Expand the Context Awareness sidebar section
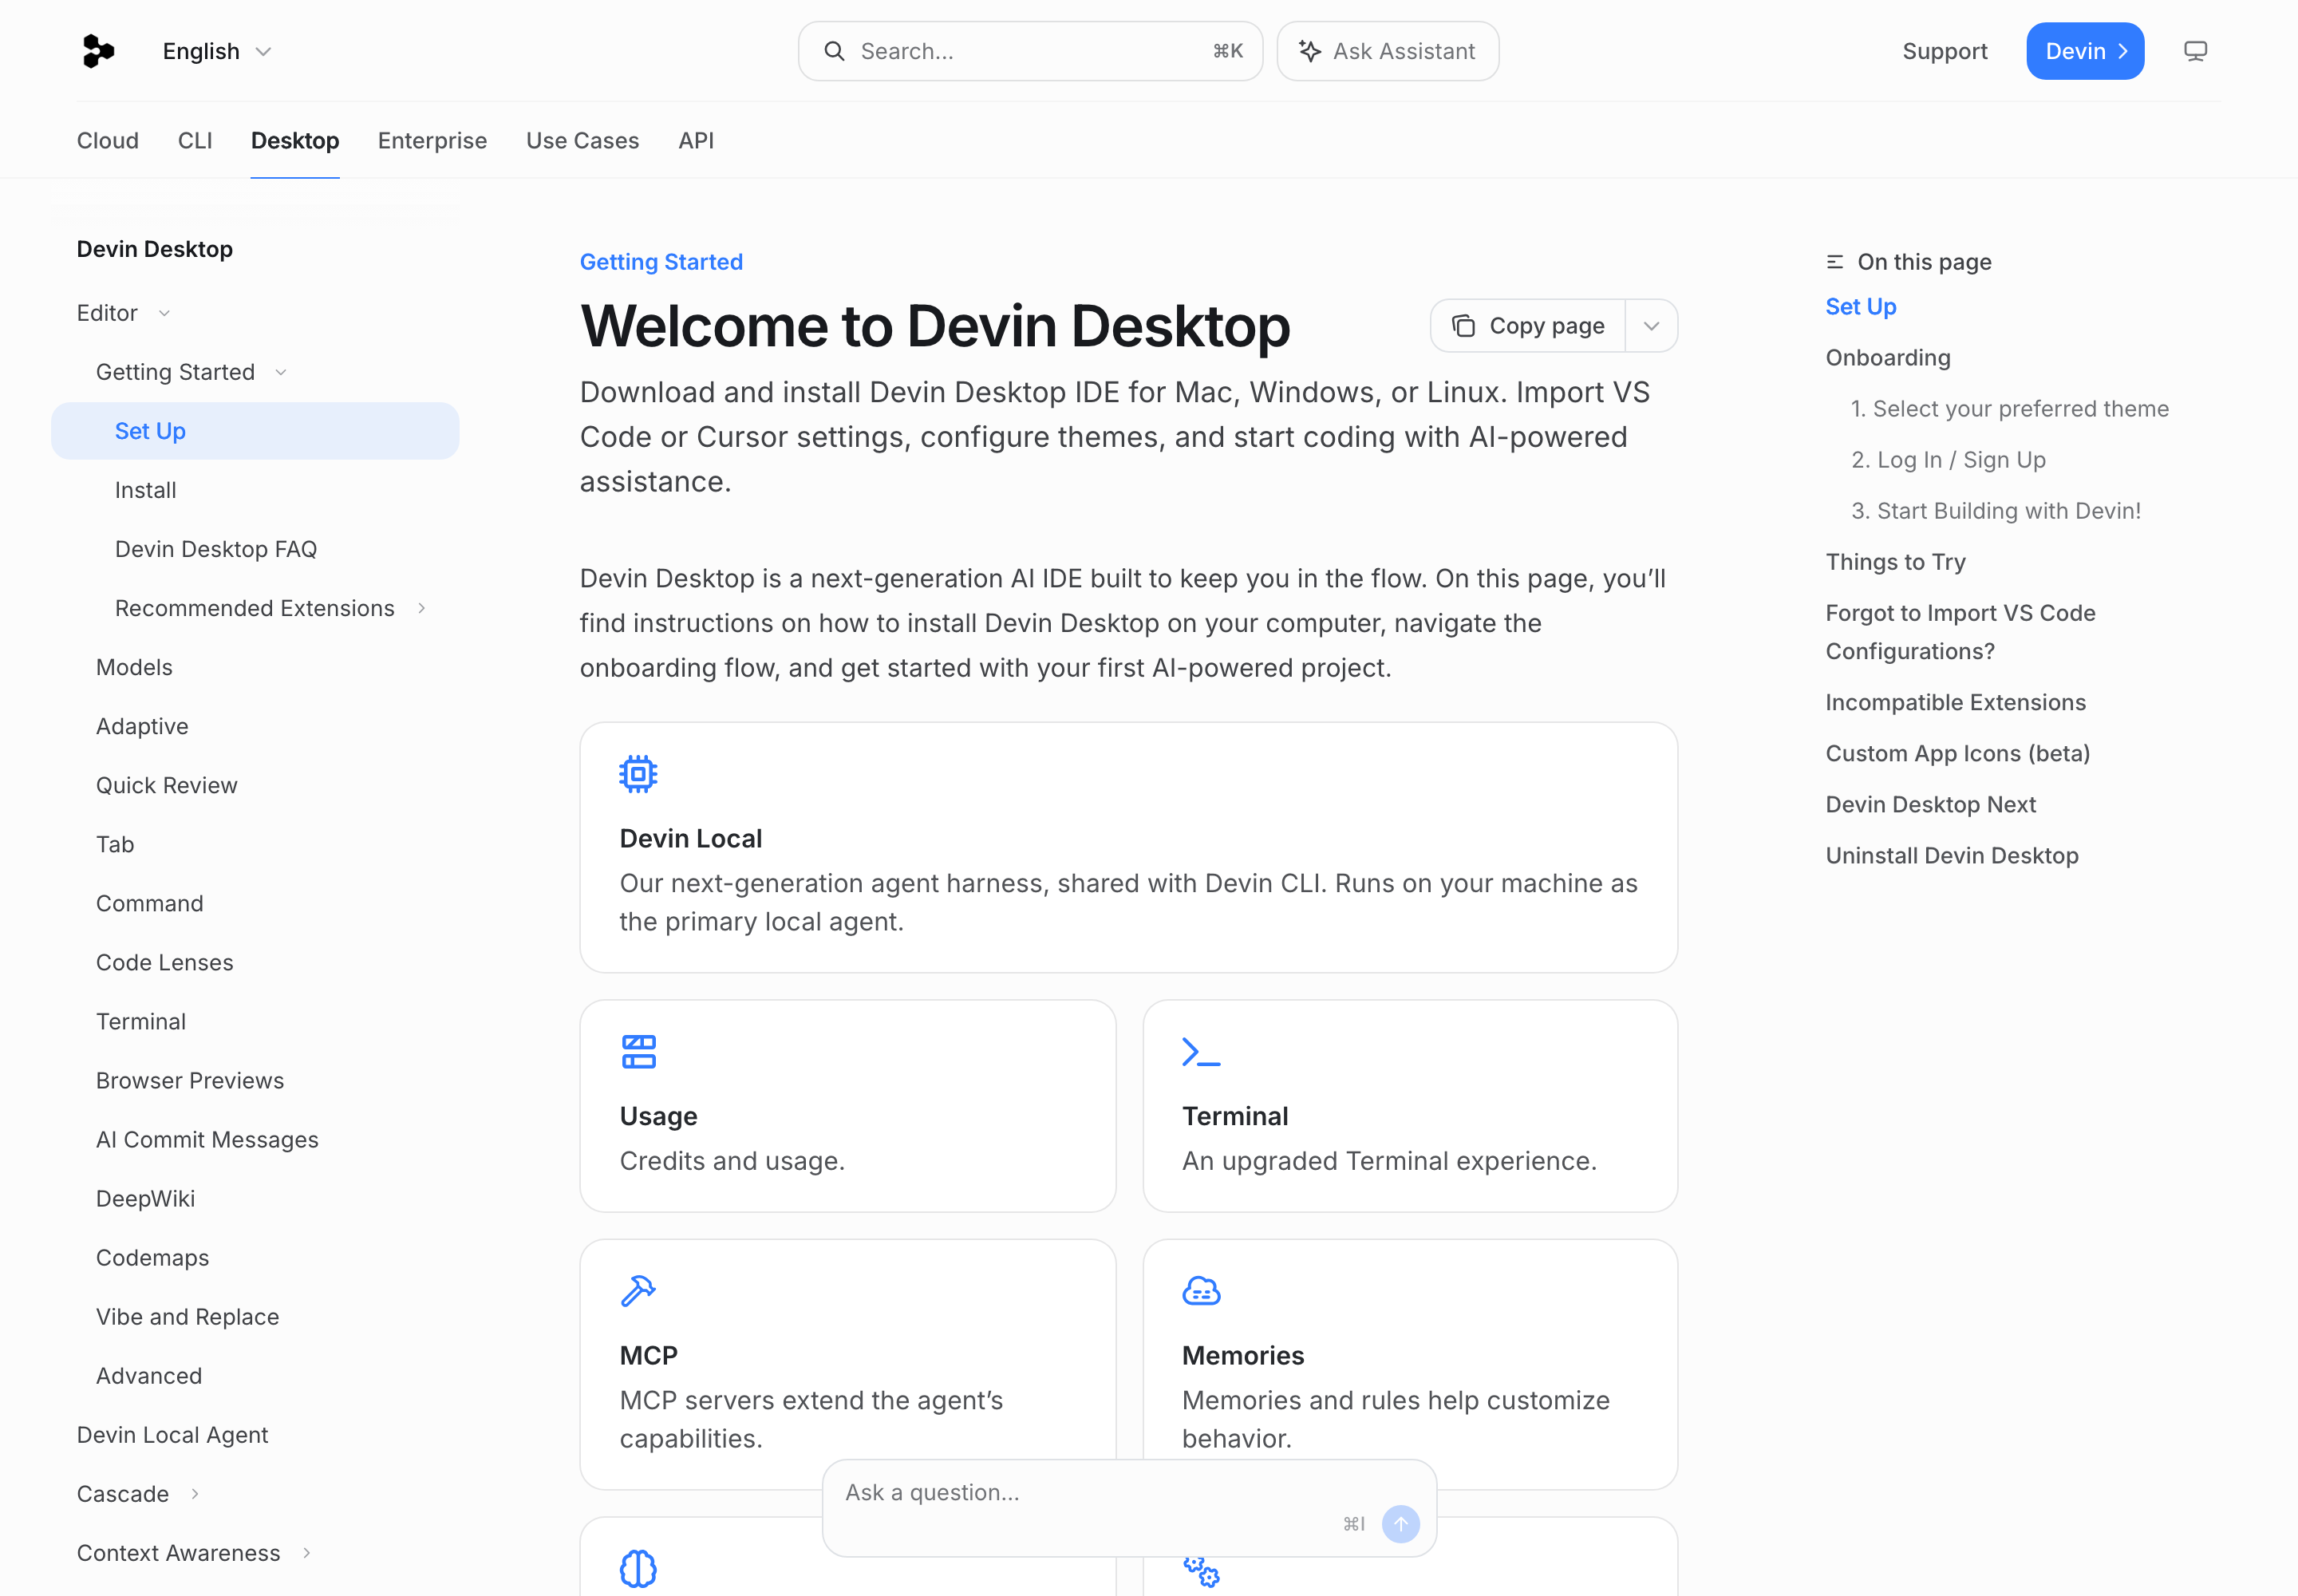Screen dimensions: 2298x1596 point(307,1553)
